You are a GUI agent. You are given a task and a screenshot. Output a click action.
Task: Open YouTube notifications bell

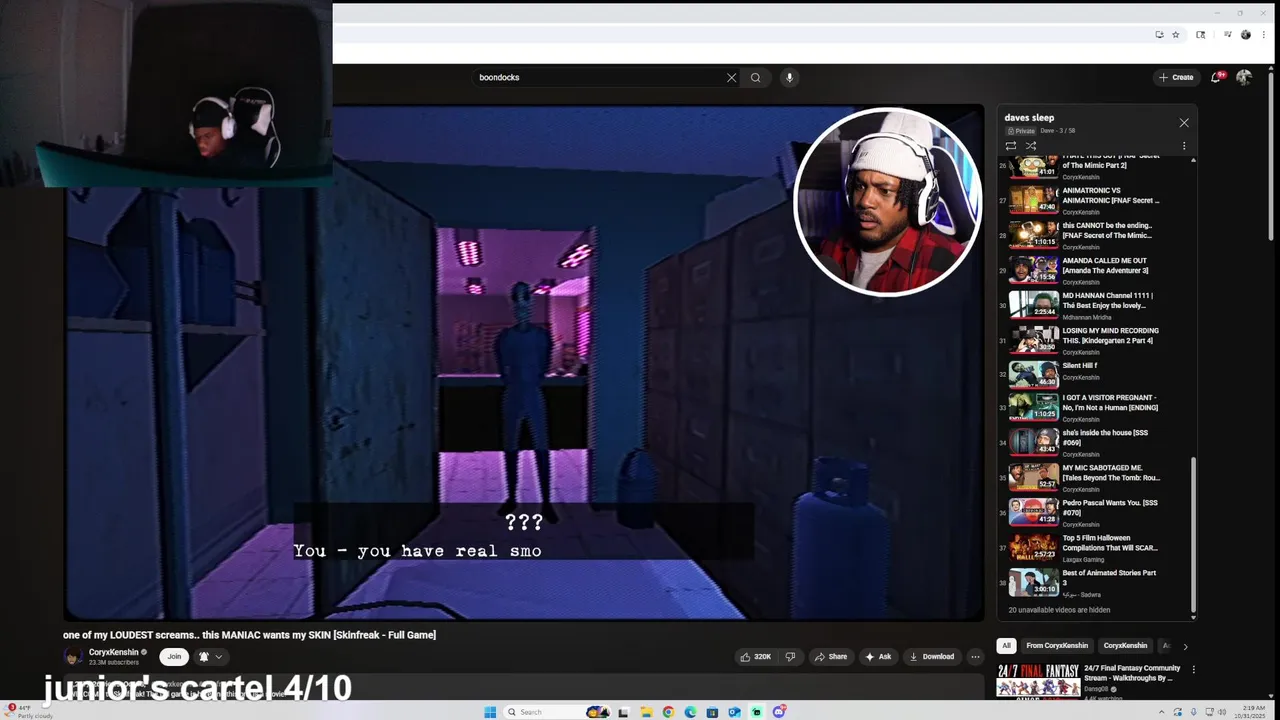1216,77
